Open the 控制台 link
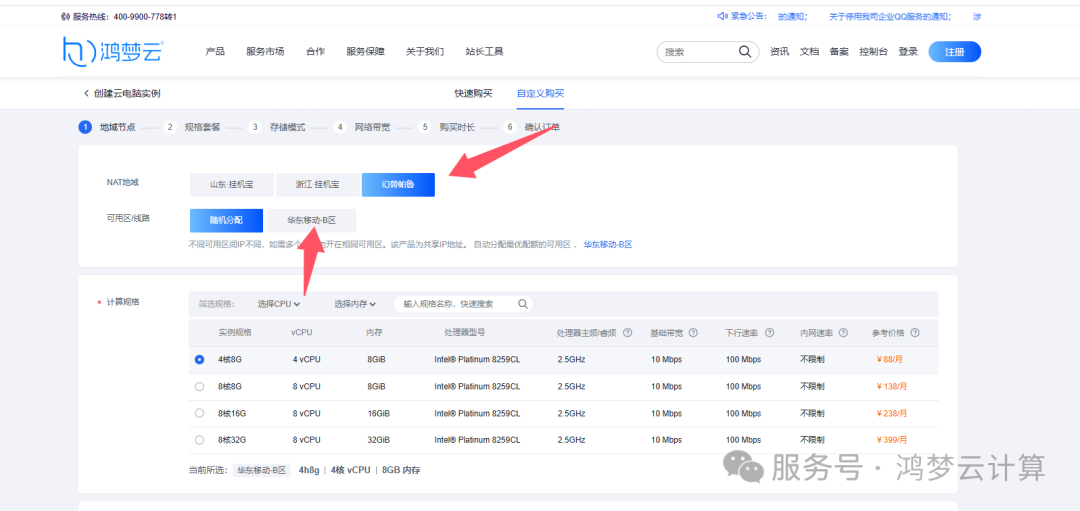The width and height of the screenshot is (1080, 511). pos(873,52)
